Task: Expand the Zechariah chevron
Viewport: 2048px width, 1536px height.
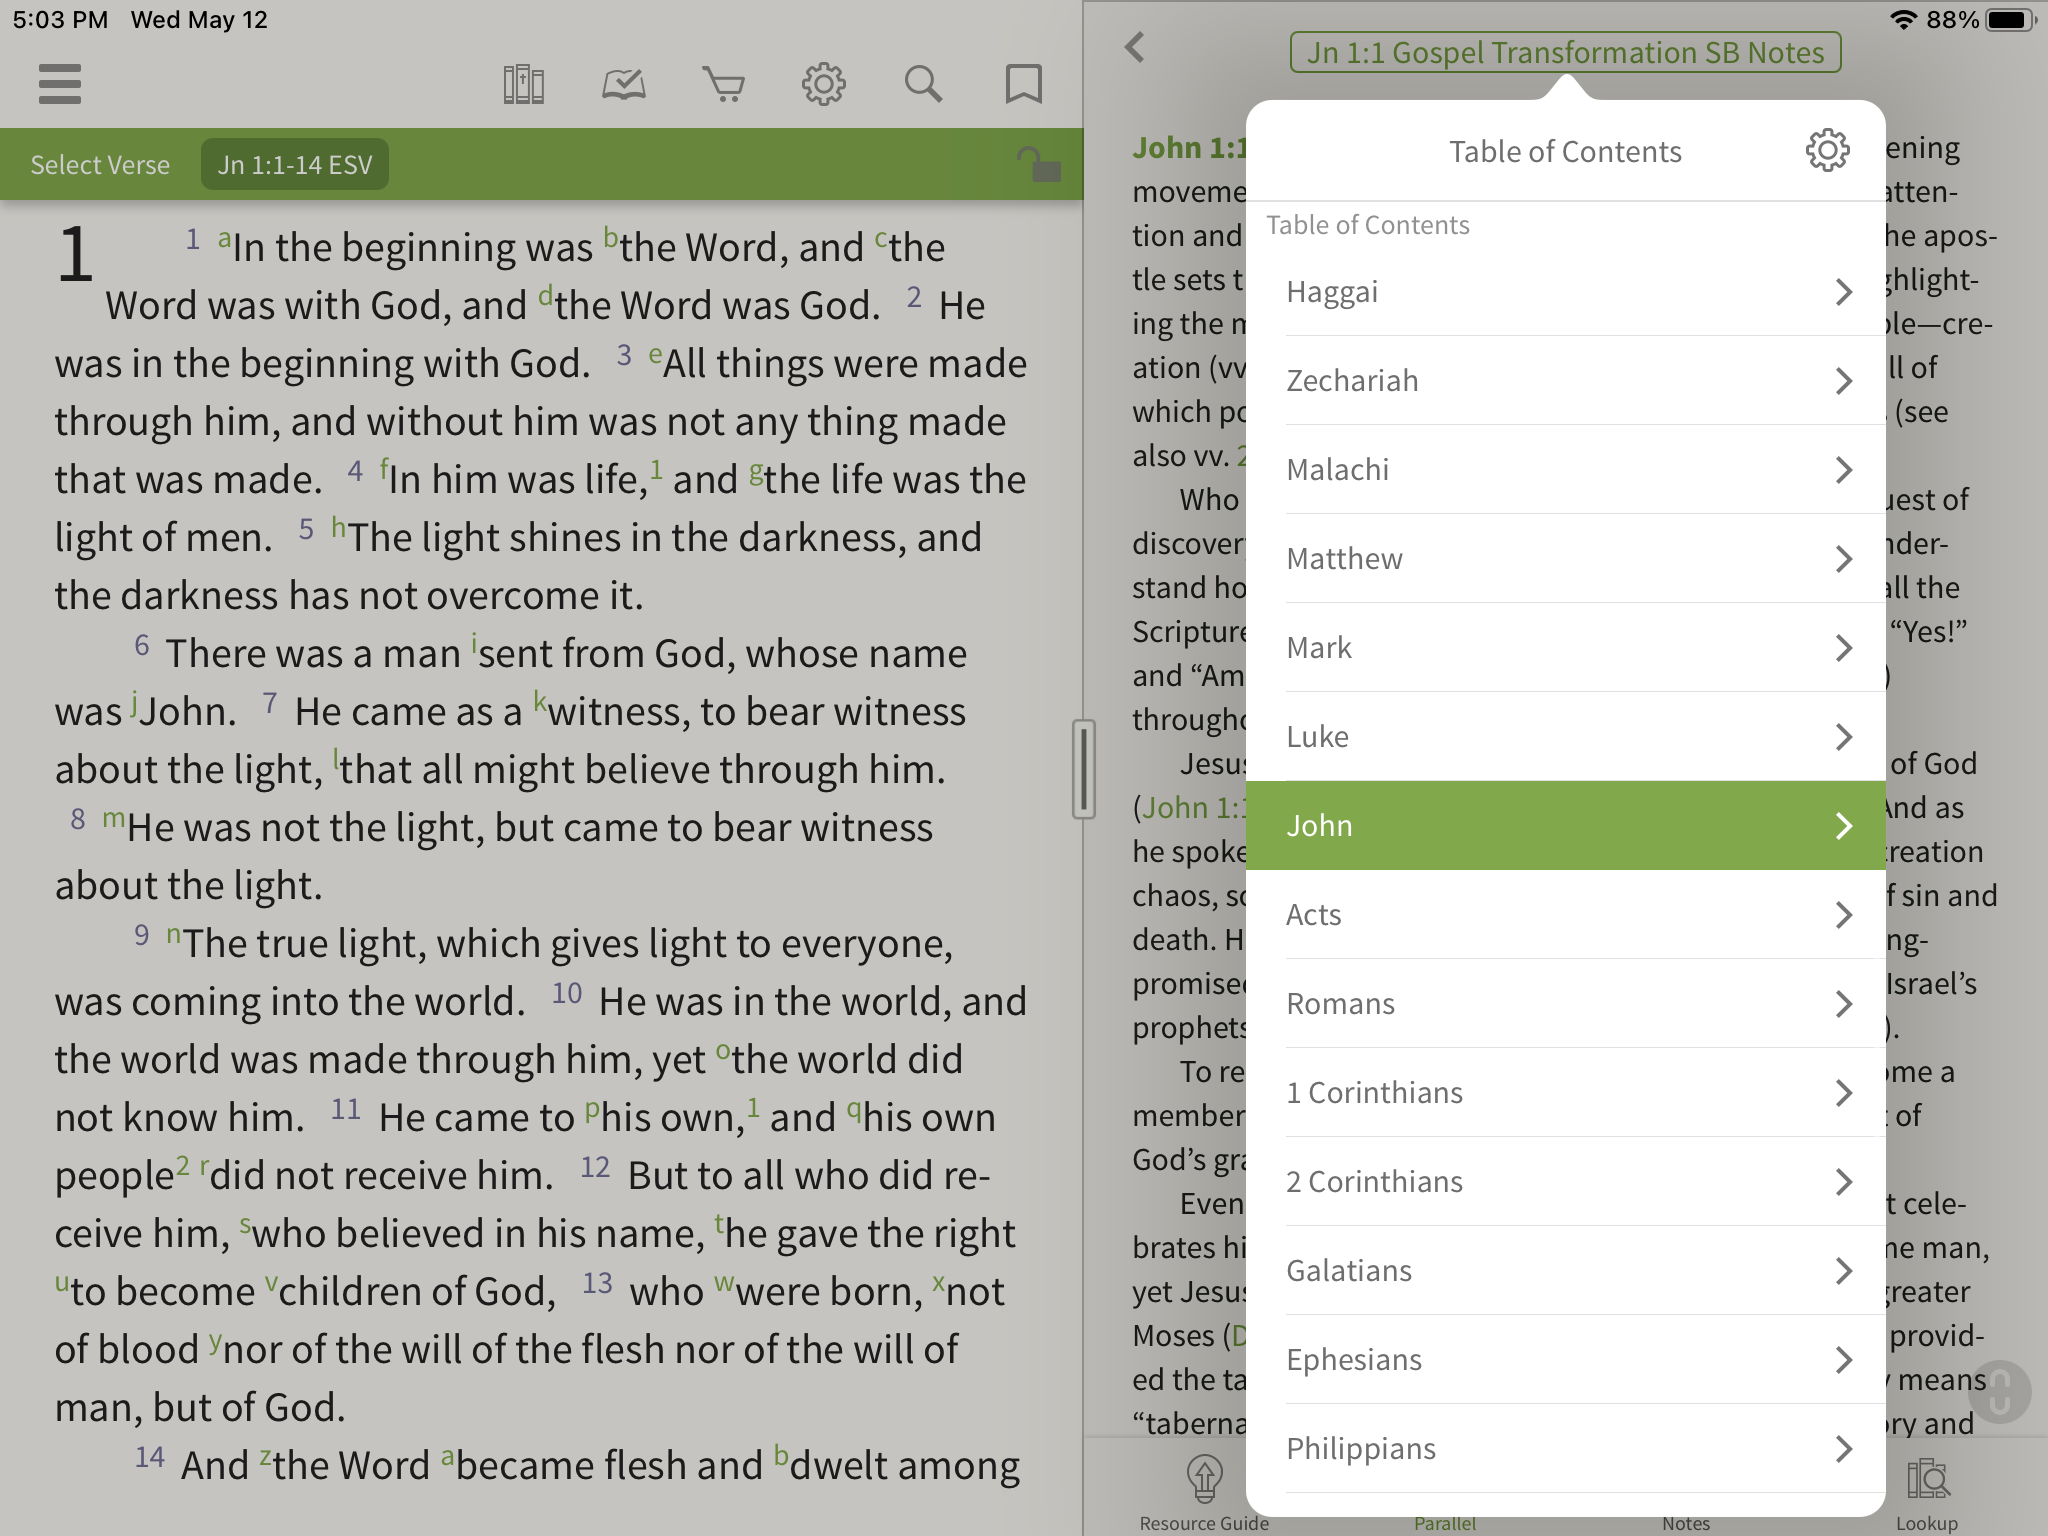Action: pyautogui.click(x=1844, y=381)
